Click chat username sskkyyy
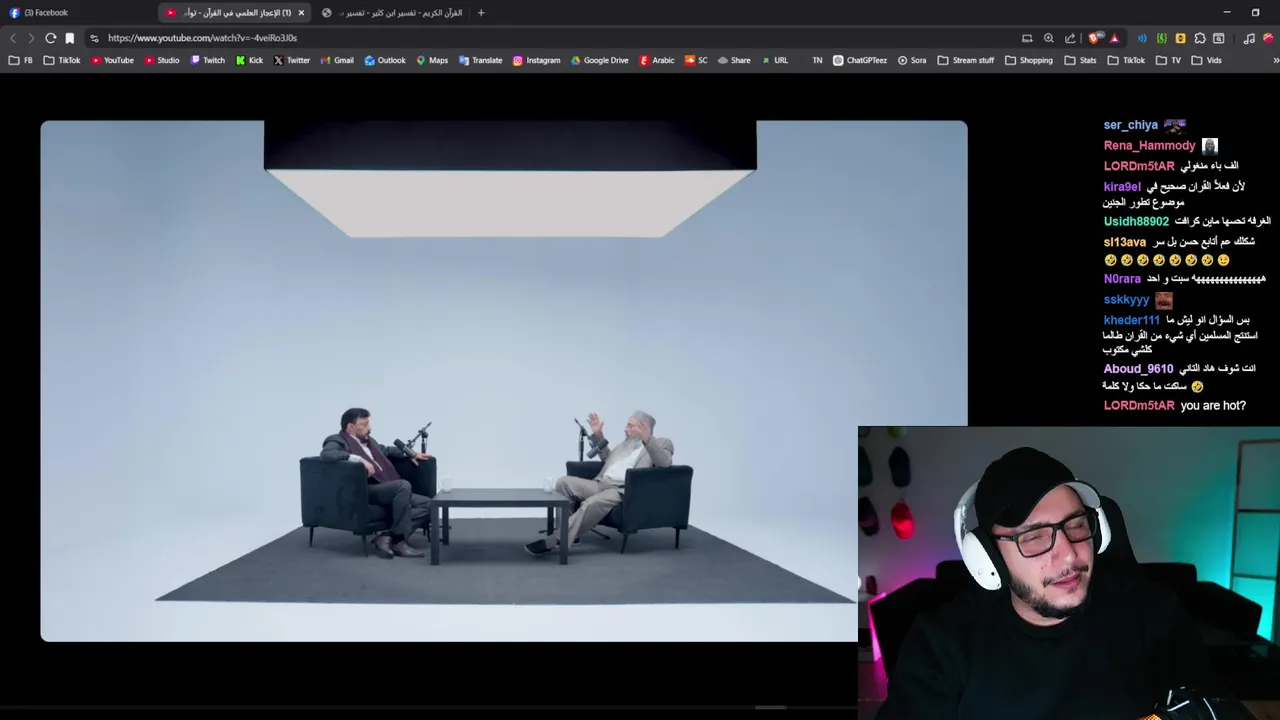The width and height of the screenshot is (1280, 720). point(1127,300)
